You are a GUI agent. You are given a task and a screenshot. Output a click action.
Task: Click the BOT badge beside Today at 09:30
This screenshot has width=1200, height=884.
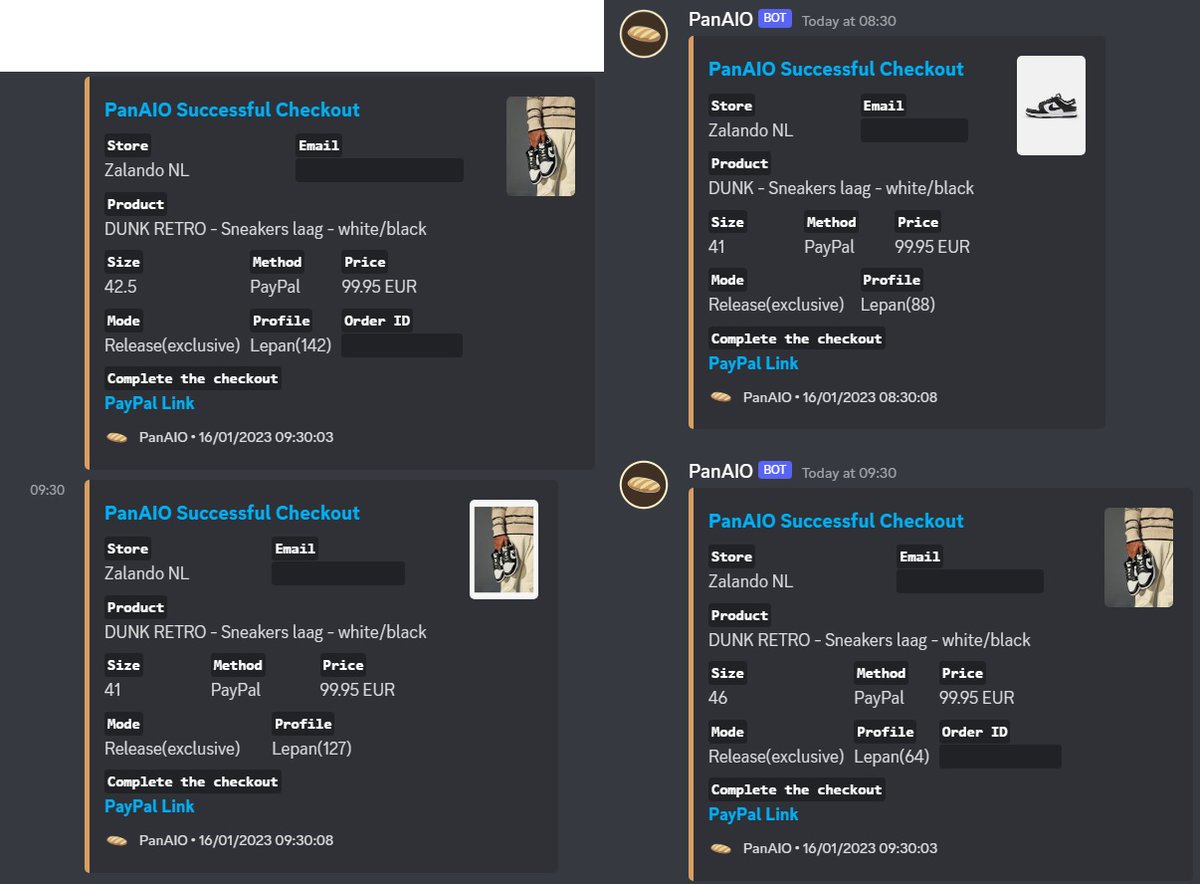[x=774, y=470]
